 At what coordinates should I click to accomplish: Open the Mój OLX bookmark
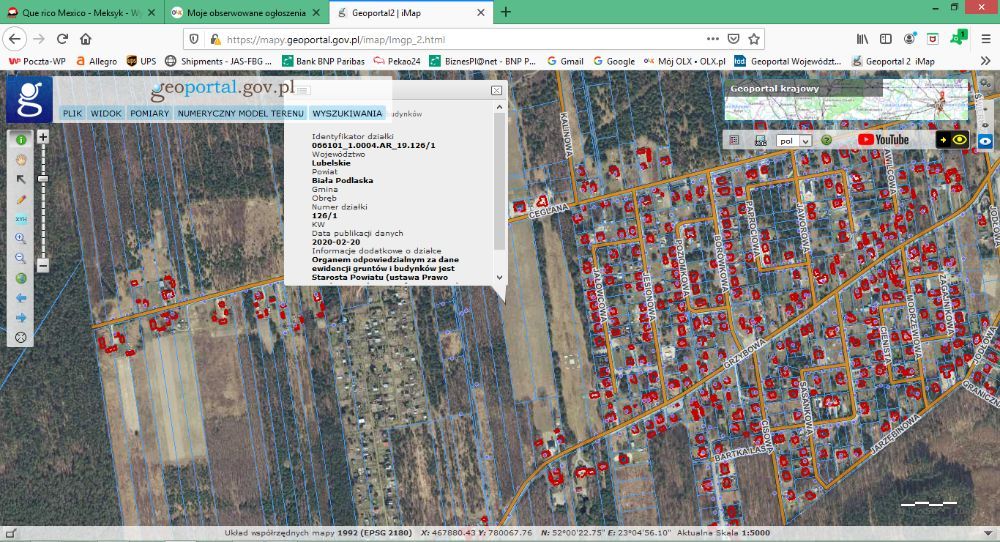[x=684, y=61]
